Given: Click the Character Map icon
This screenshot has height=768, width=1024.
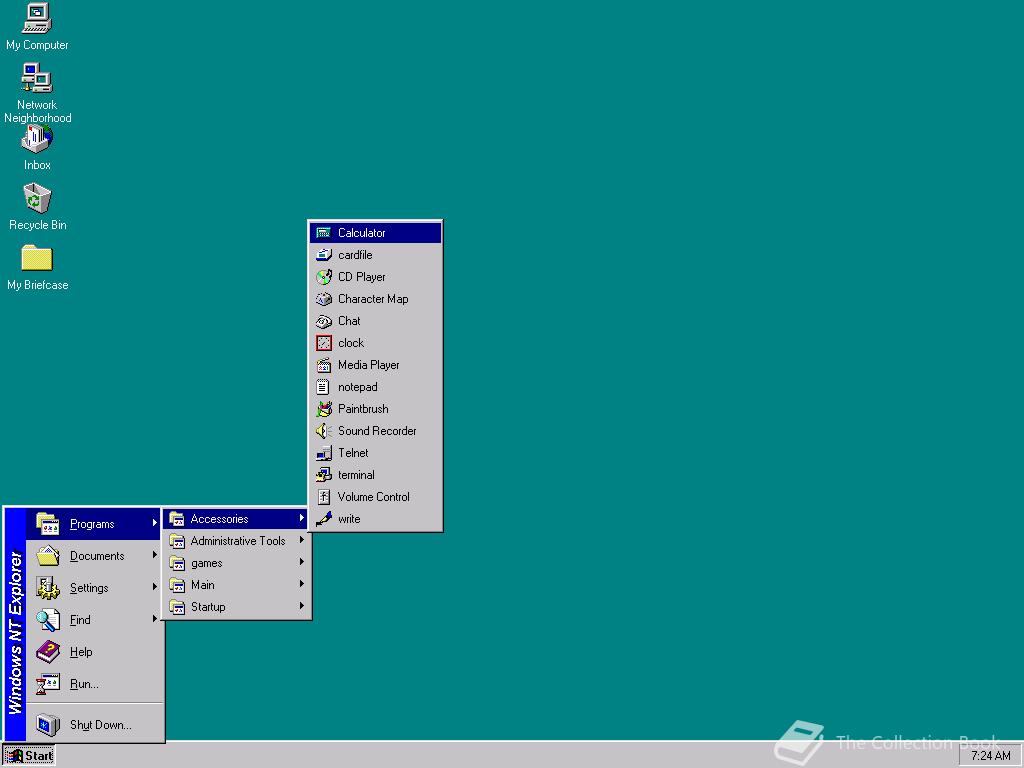Looking at the screenshot, I should coord(324,299).
